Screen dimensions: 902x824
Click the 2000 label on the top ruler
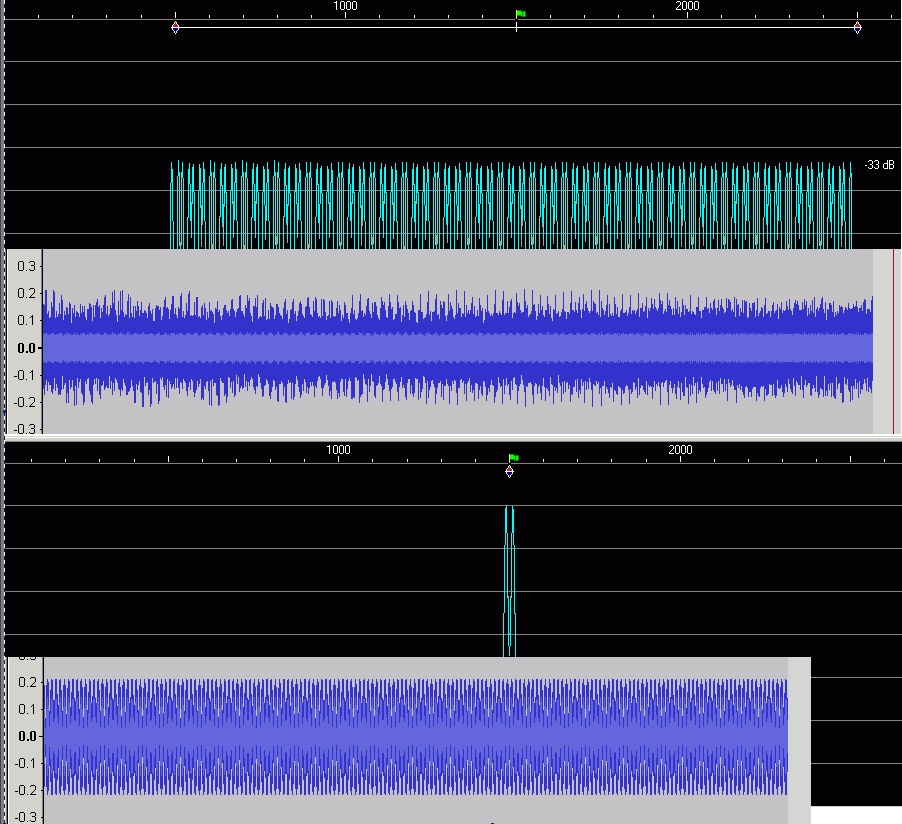click(x=687, y=6)
